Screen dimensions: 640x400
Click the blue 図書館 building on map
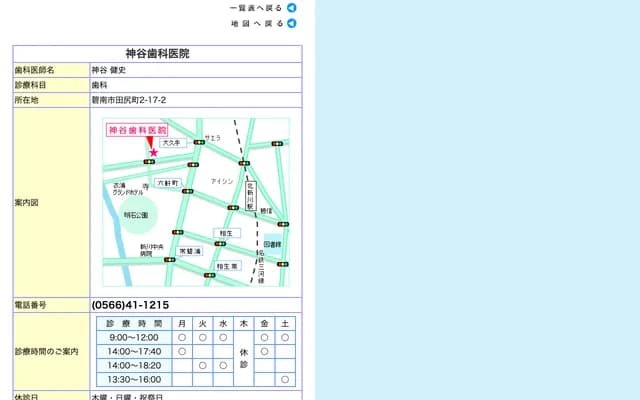[x=272, y=244]
